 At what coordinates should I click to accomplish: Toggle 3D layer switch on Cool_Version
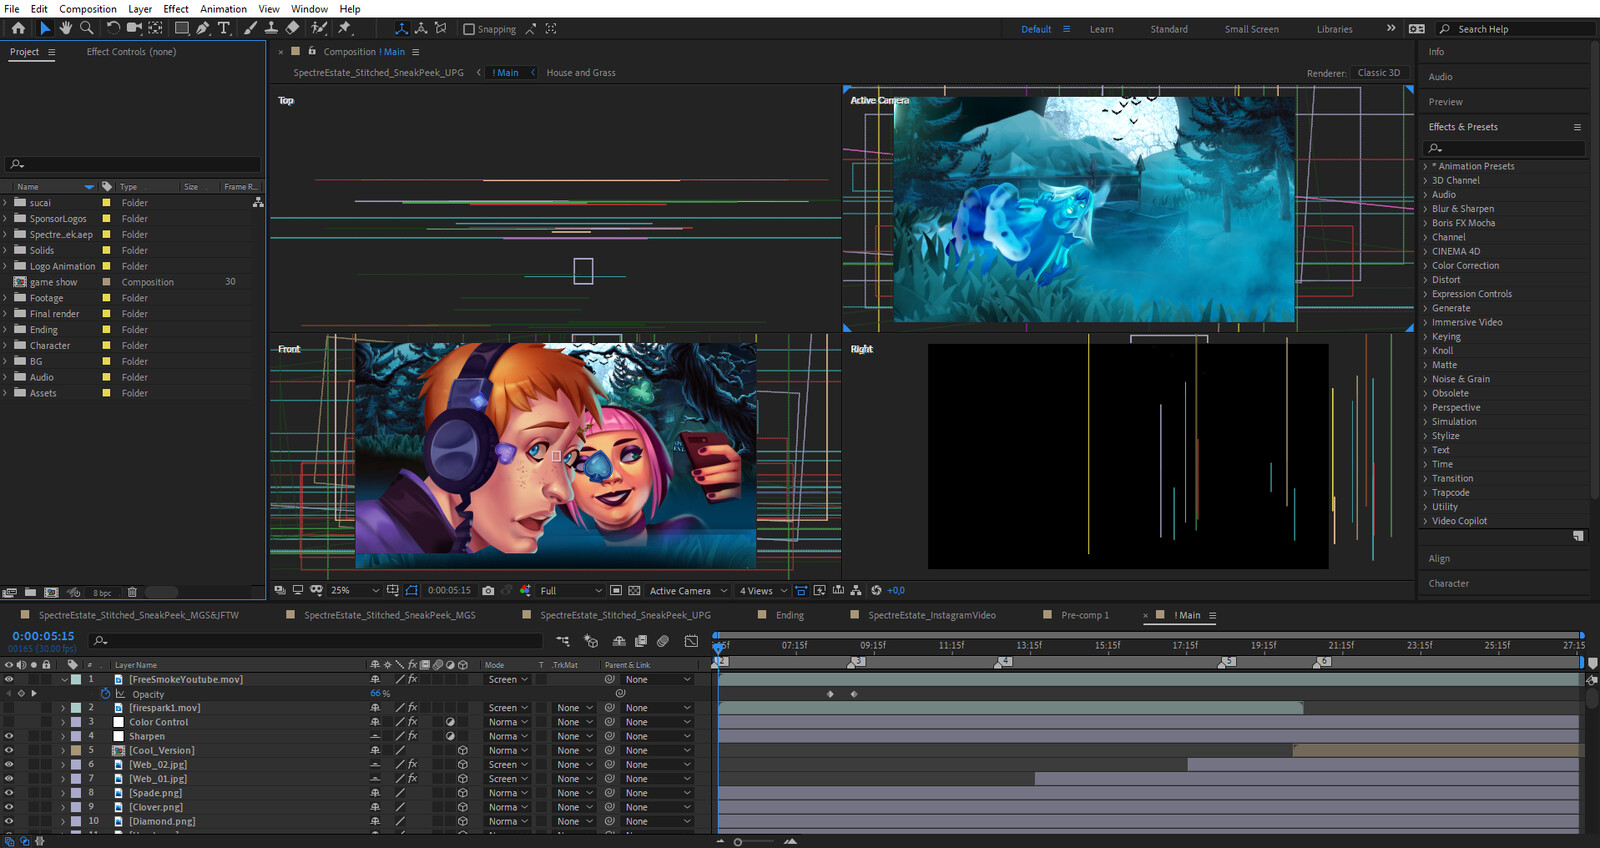click(463, 750)
